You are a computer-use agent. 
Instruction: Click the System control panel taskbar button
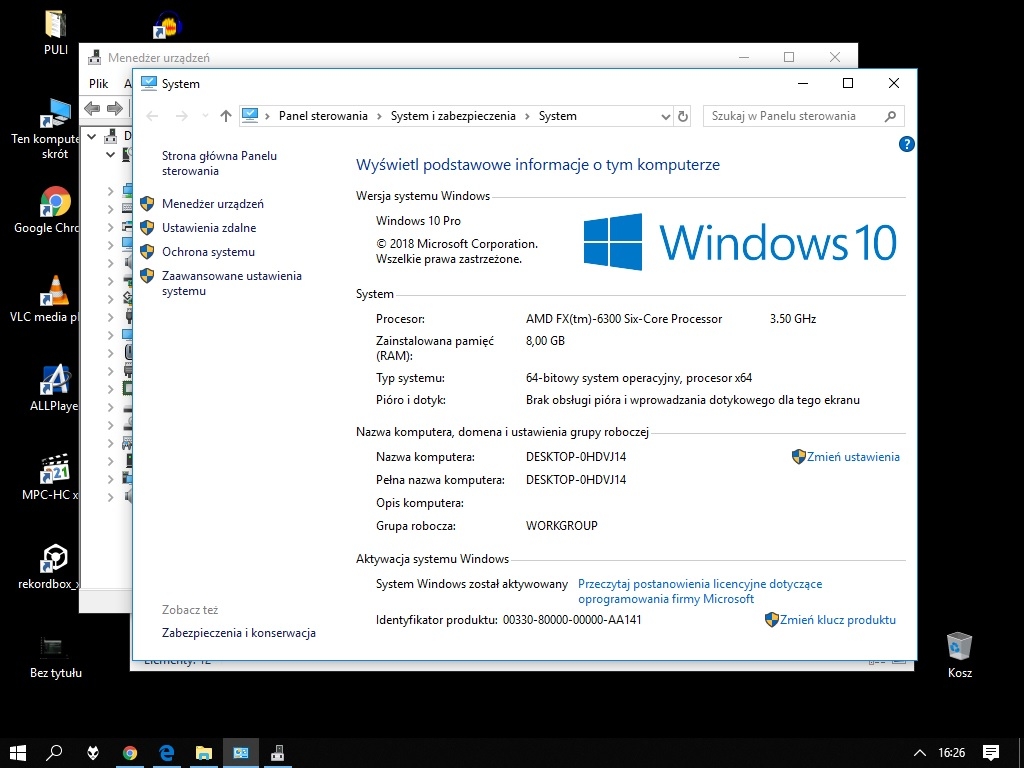[x=241, y=753]
